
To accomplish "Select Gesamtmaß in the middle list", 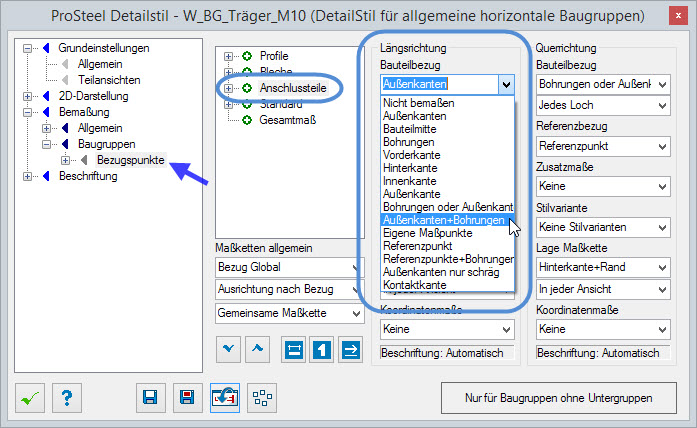I will pyautogui.click(x=288, y=120).
